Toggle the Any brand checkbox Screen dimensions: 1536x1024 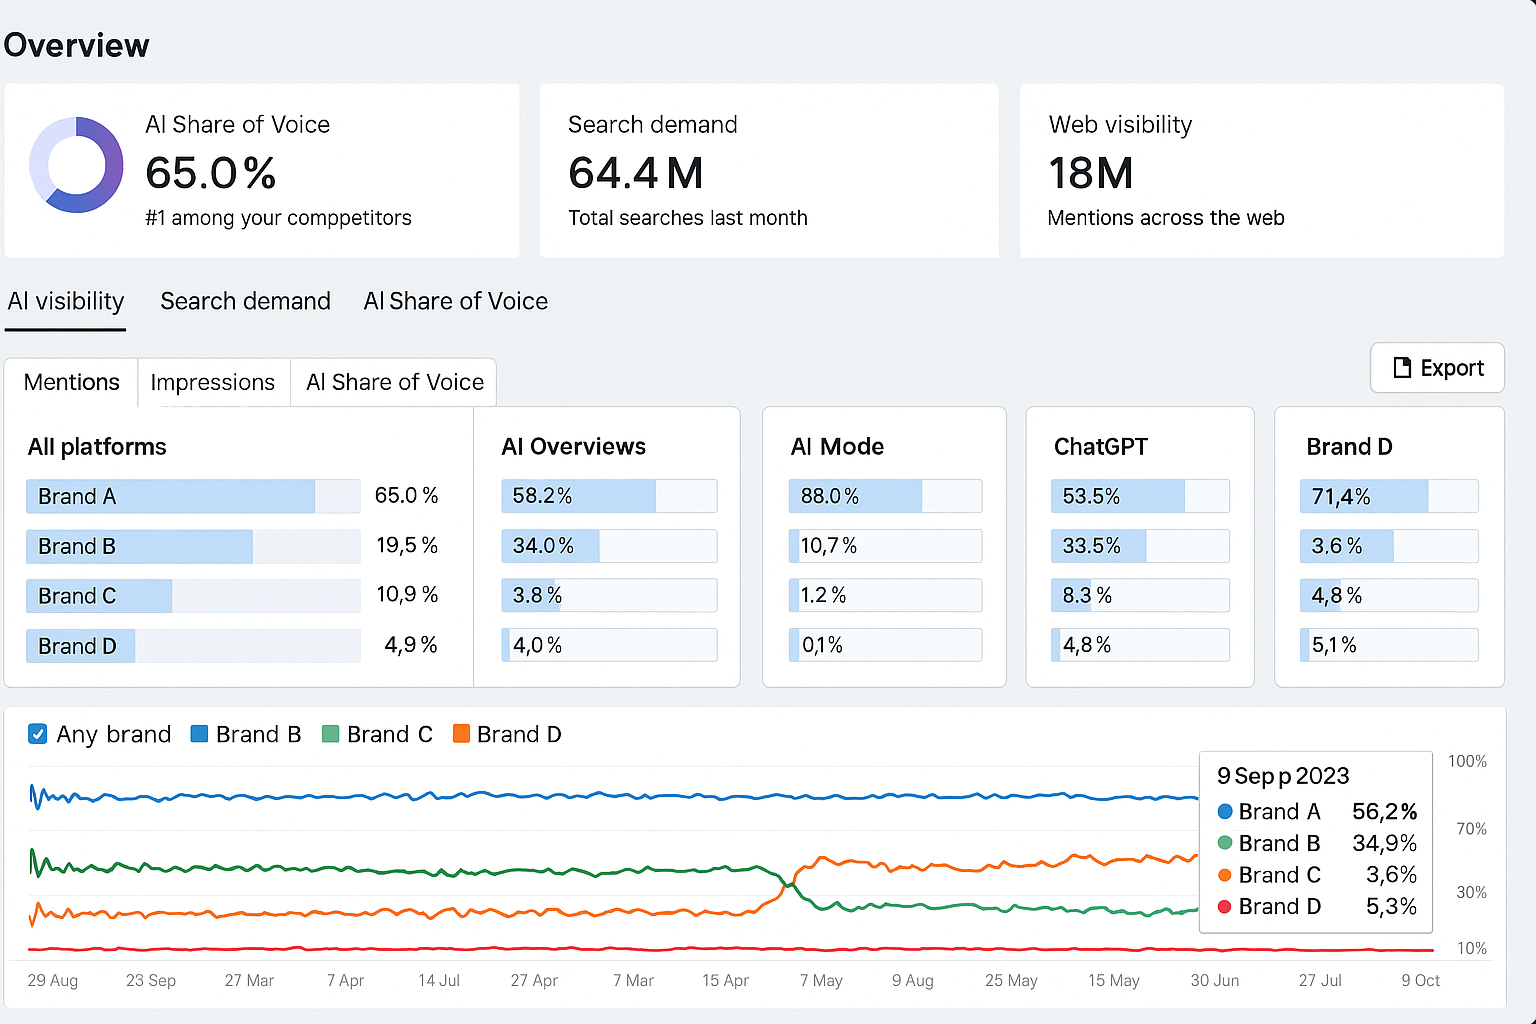coord(38,734)
